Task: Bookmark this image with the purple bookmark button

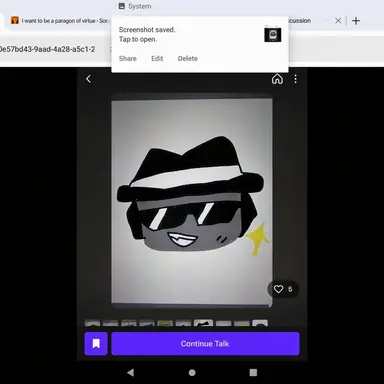Action: tap(96, 344)
